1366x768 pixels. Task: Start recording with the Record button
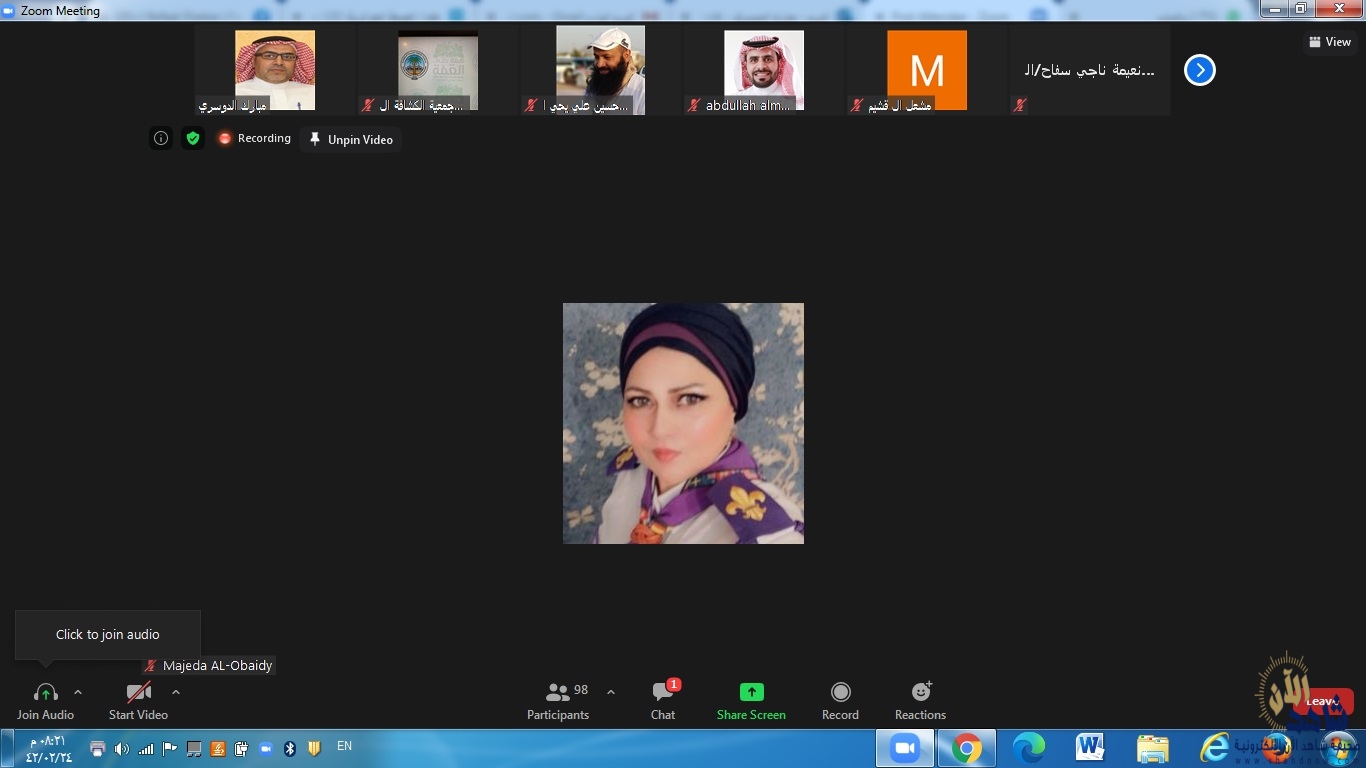pos(840,701)
